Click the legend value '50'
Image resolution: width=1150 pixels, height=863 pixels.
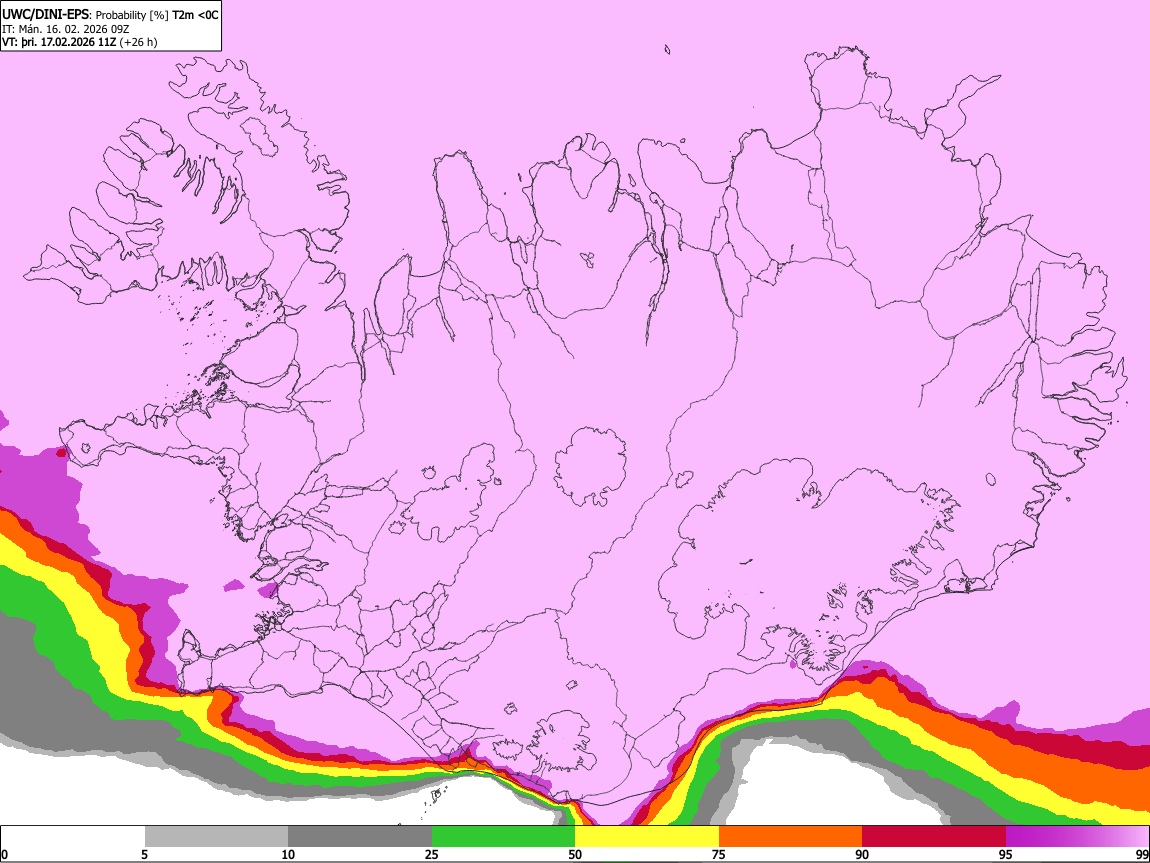pyautogui.click(x=575, y=855)
